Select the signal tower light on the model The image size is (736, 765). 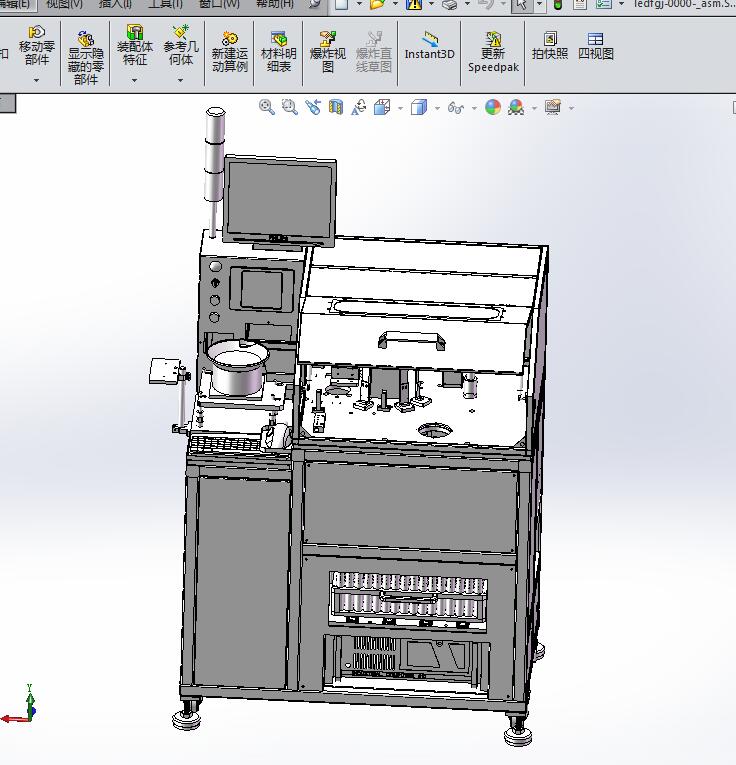tap(215, 154)
